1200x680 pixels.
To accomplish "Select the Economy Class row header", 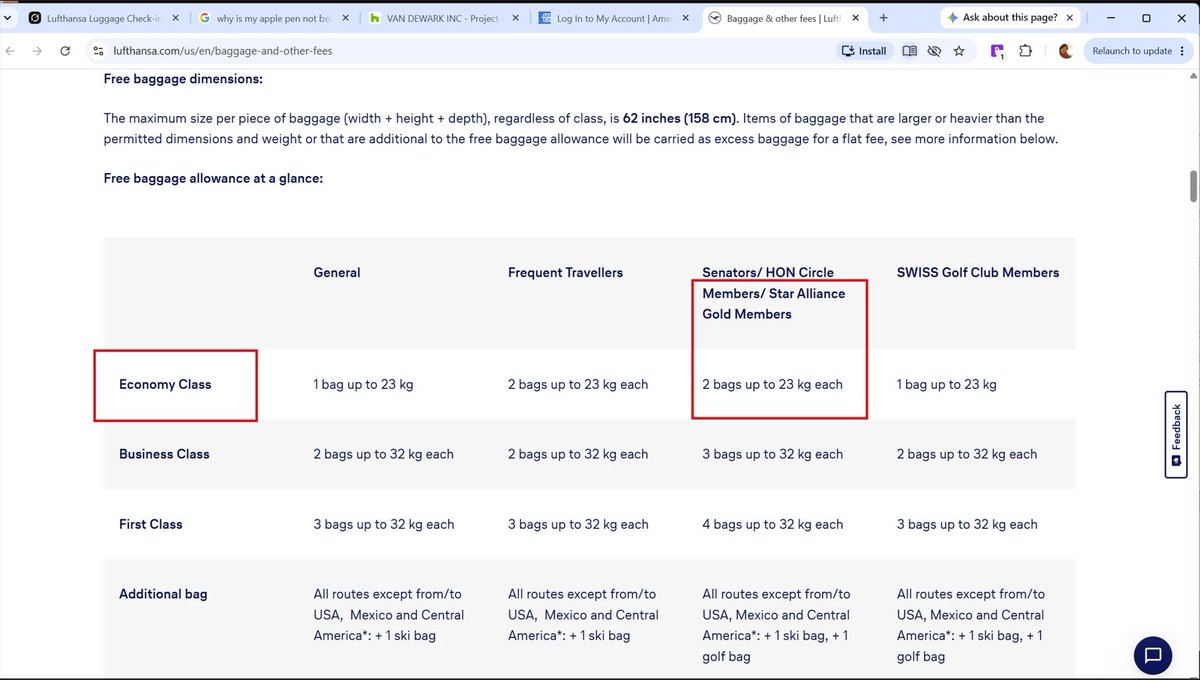I will point(165,384).
